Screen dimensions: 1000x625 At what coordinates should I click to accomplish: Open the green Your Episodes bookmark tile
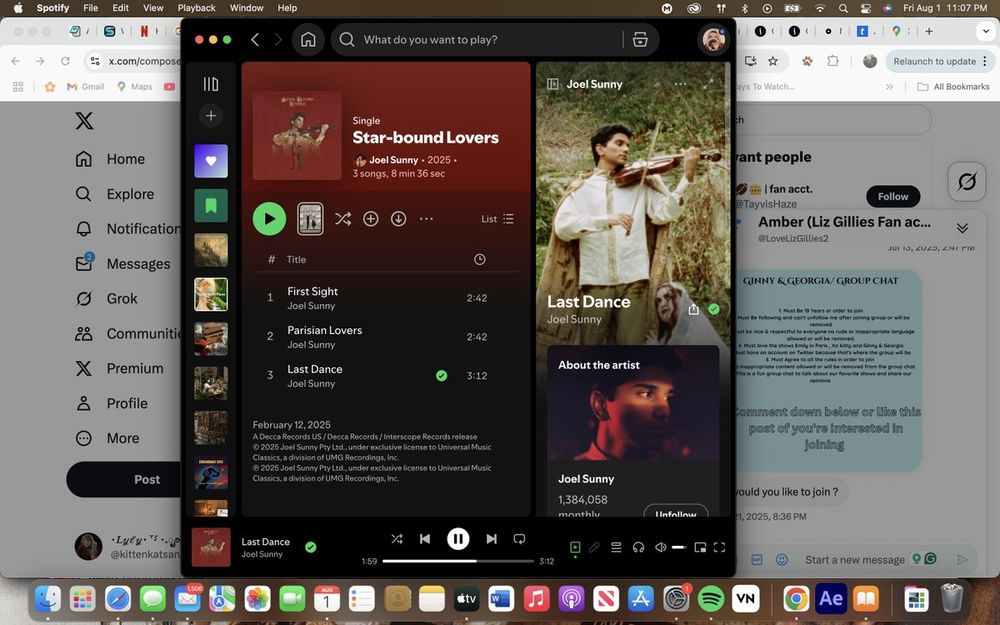tap(211, 205)
